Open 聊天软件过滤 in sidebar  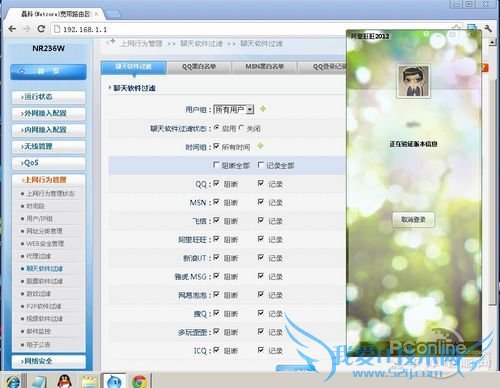(x=45, y=269)
